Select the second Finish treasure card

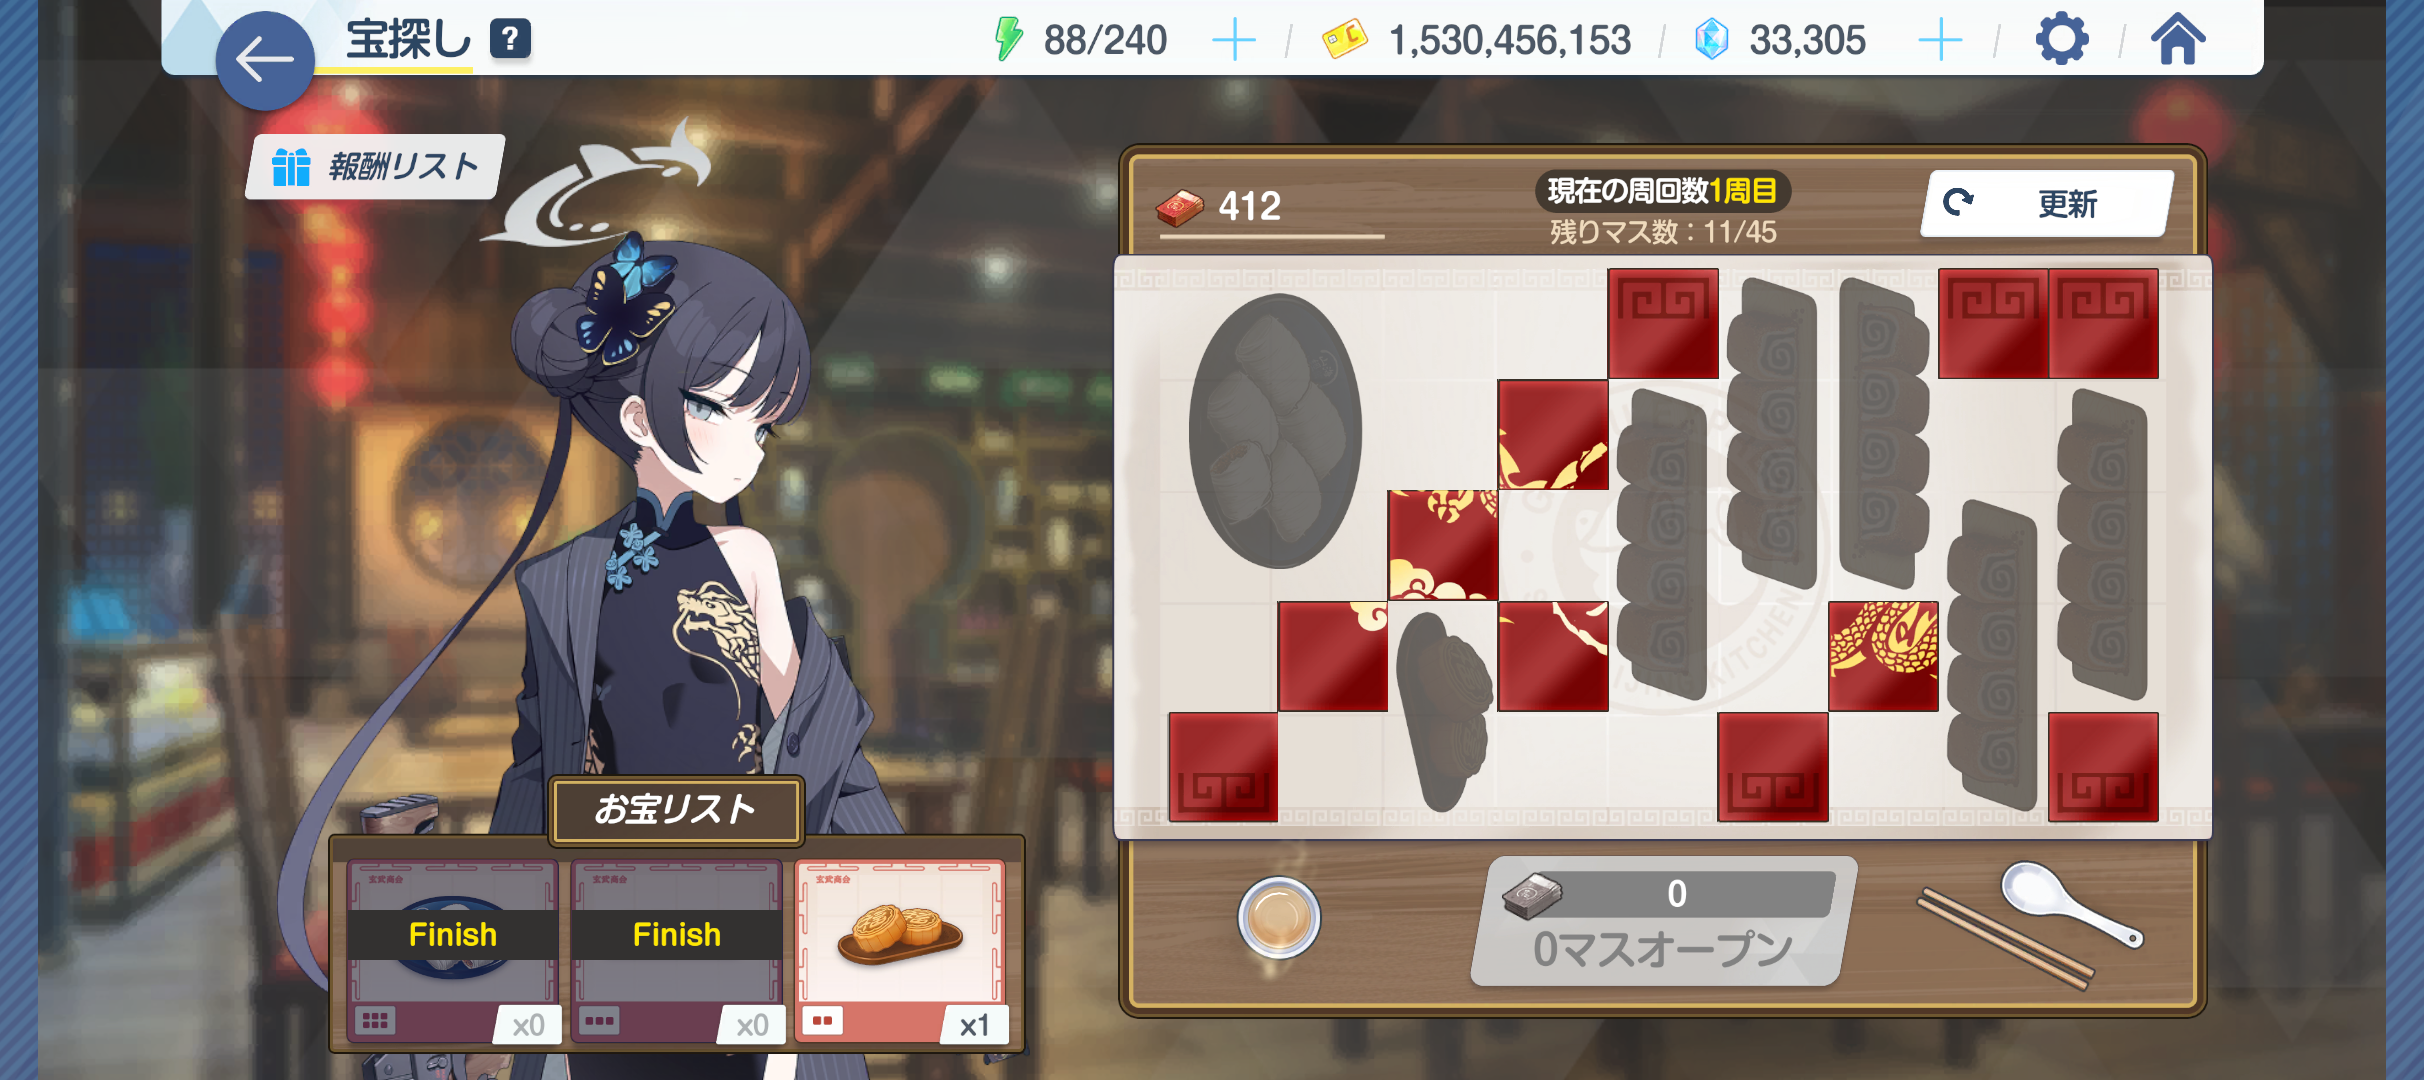[x=677, y=951]
